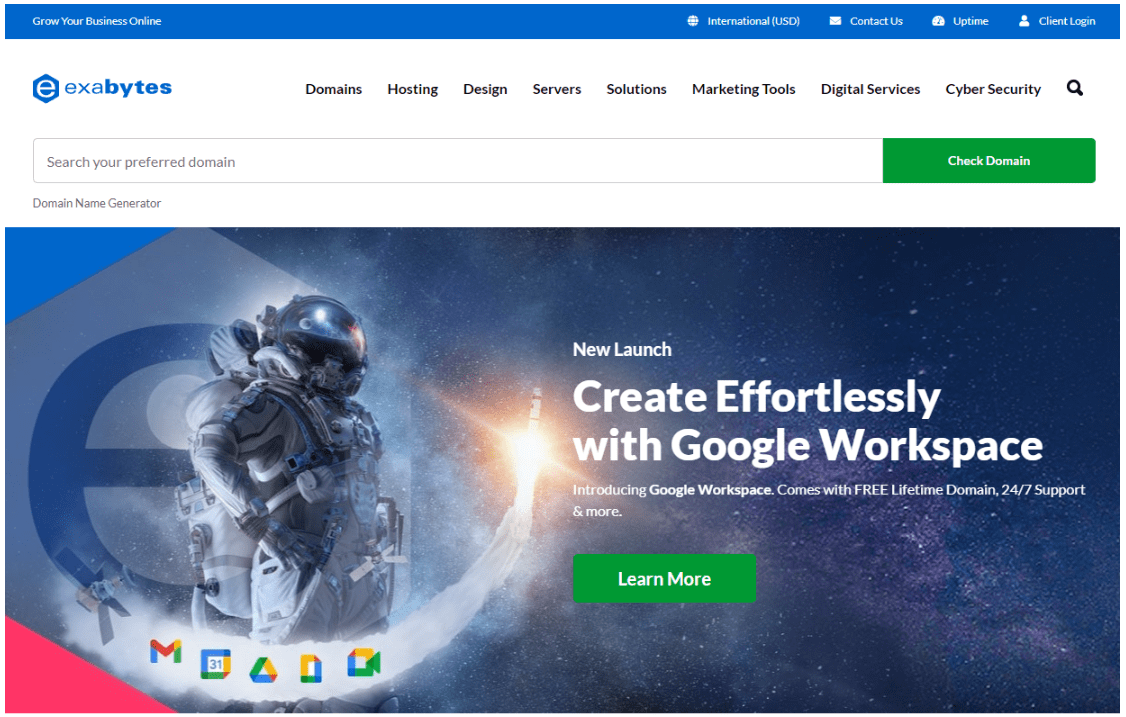Open the site search magnifier icon
Viewport: 1126px width, 717px height.
coord(1074,88)
